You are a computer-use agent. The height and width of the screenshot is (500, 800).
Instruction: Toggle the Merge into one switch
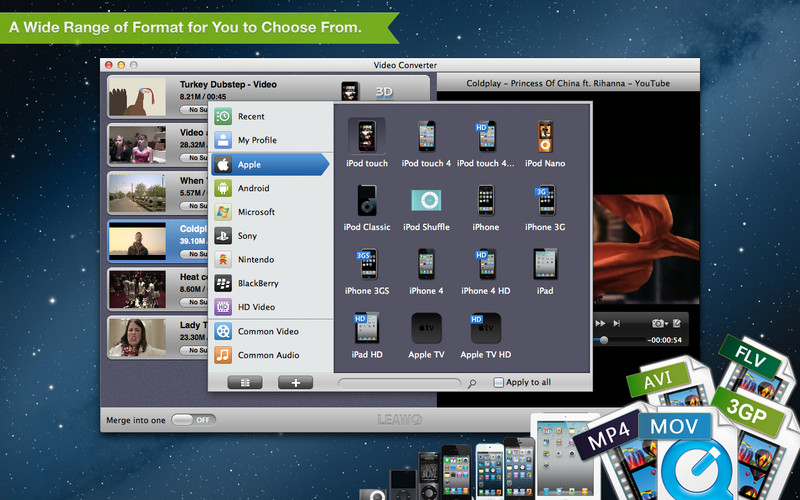pos(193,420)
